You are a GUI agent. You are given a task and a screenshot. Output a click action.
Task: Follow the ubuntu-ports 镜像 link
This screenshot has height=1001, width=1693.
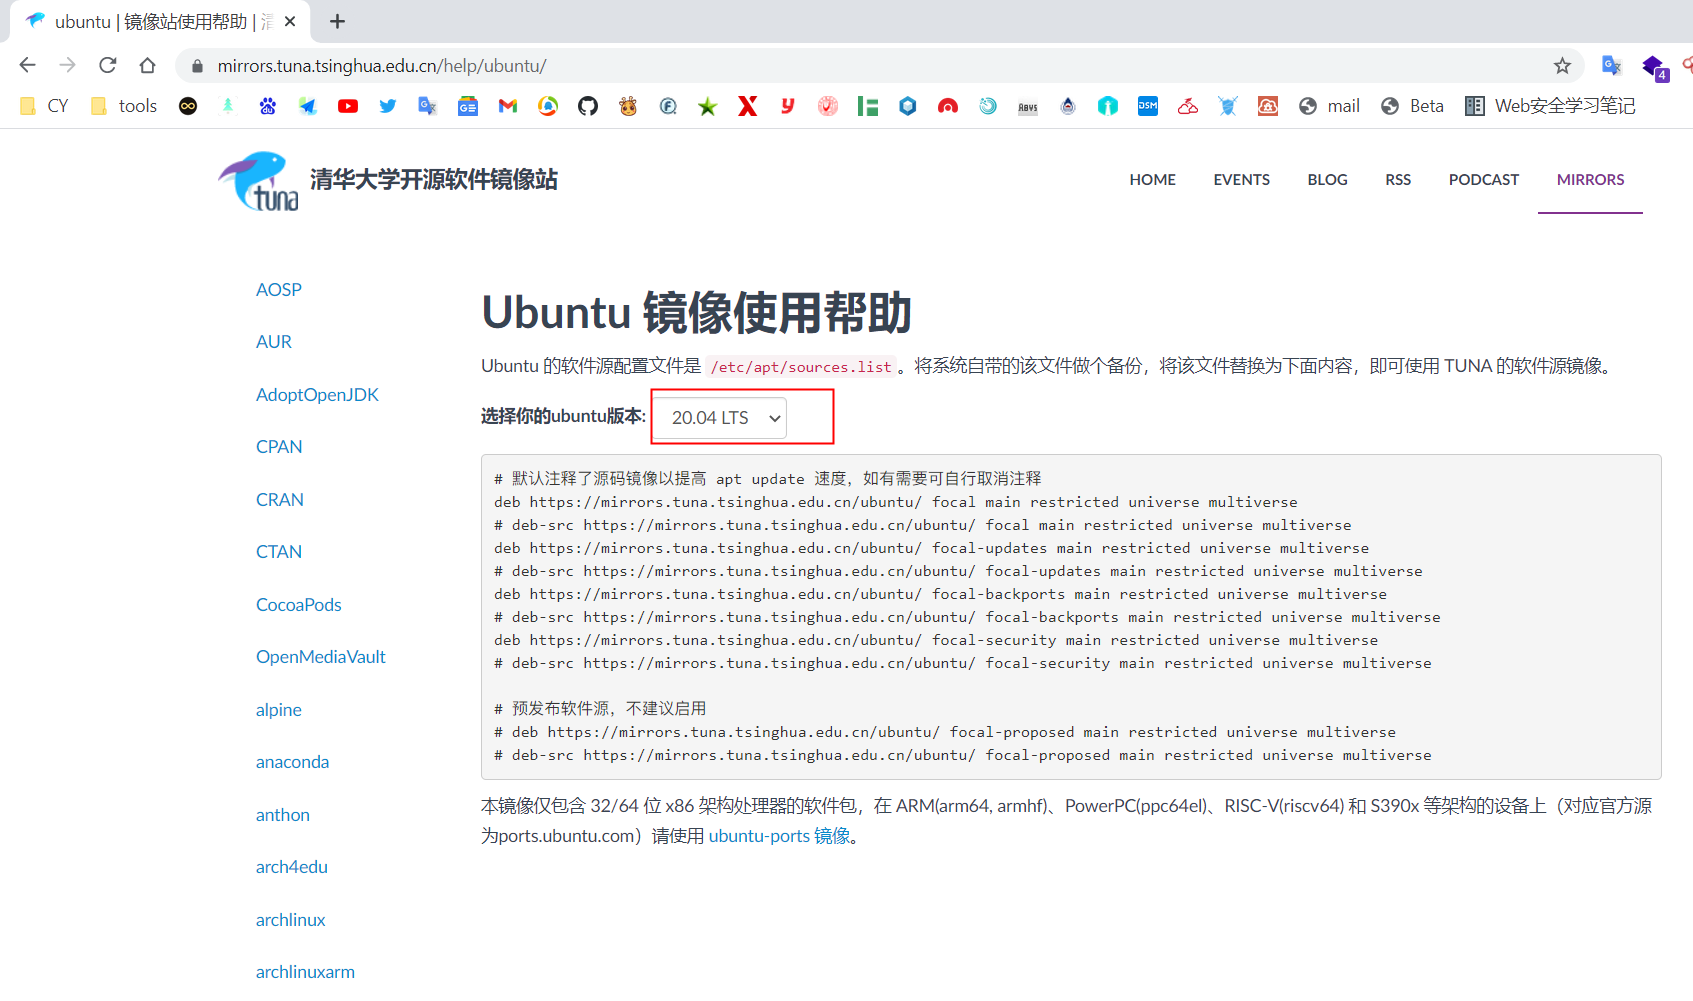click(779, 836)
